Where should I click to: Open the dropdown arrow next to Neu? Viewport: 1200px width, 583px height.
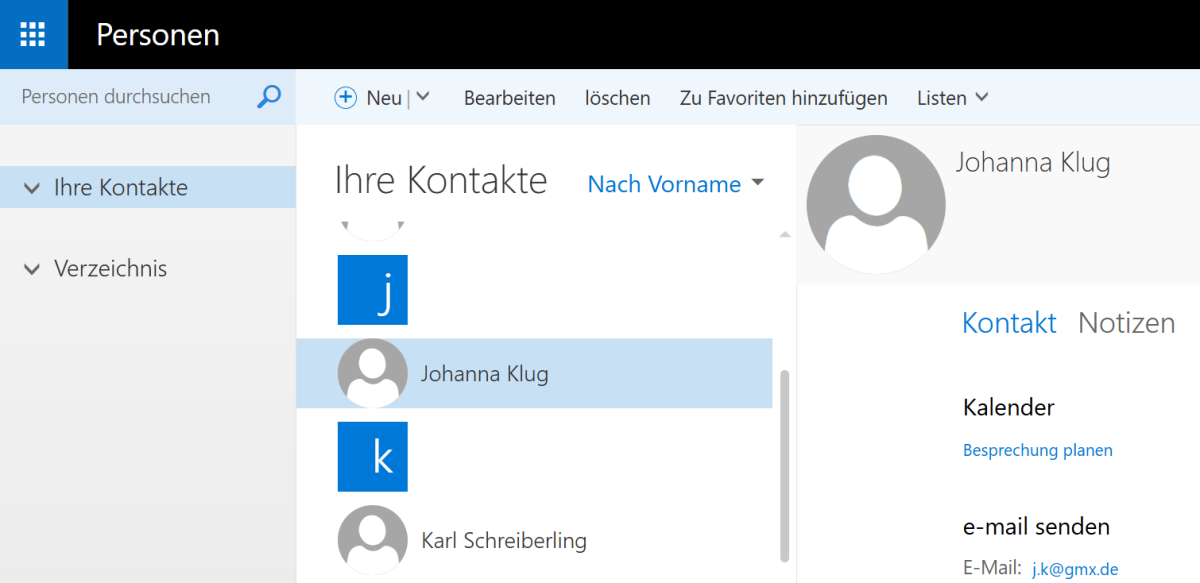(423, 97)
